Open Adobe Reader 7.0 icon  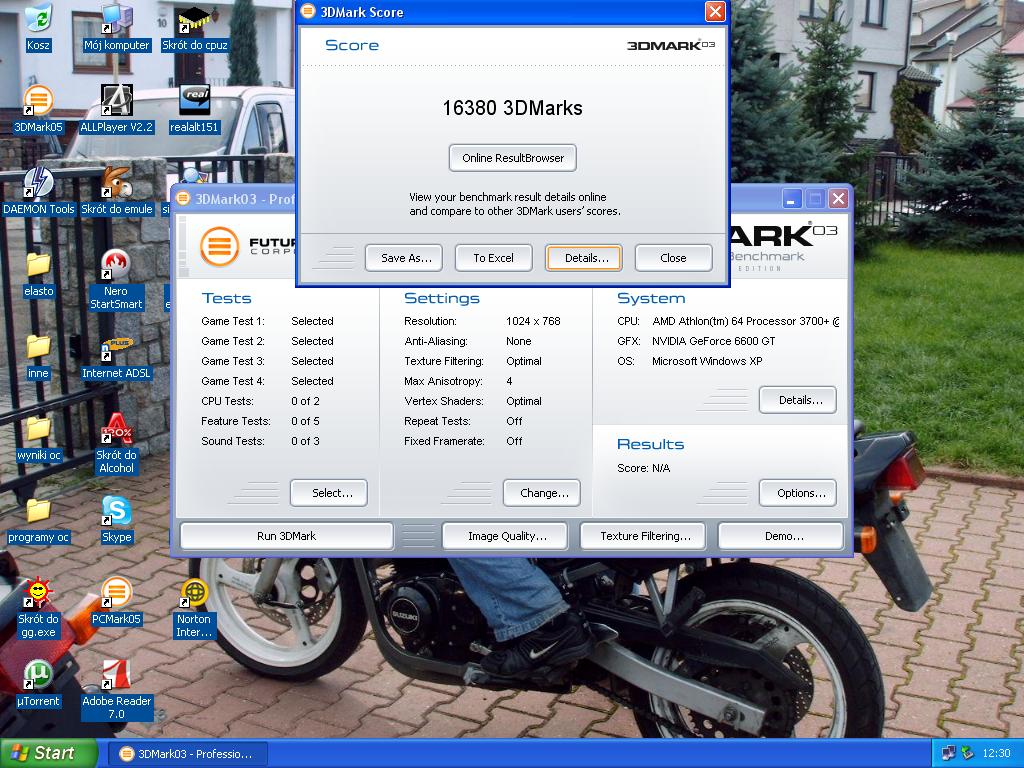(117, 690)
